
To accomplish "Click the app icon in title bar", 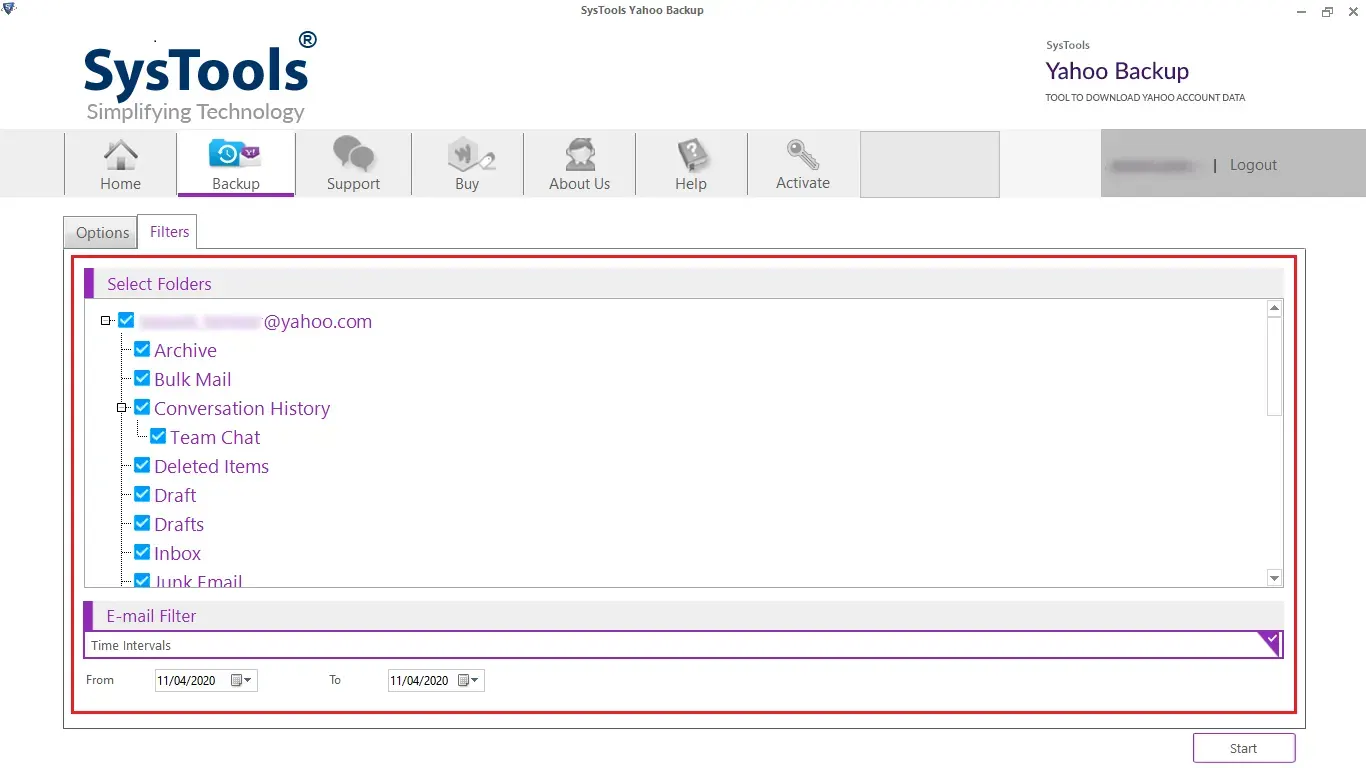I will tap(8, 9).
